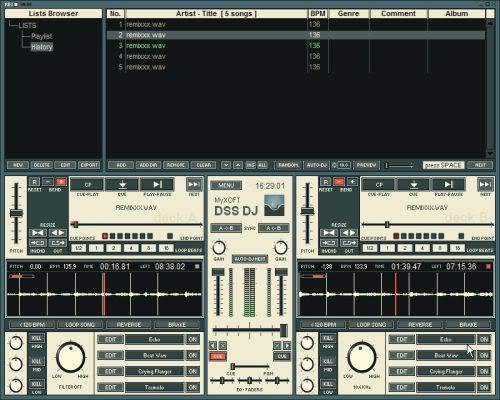
Task: Click deck B Cue down-arrow button
Action: coord(414,185)
